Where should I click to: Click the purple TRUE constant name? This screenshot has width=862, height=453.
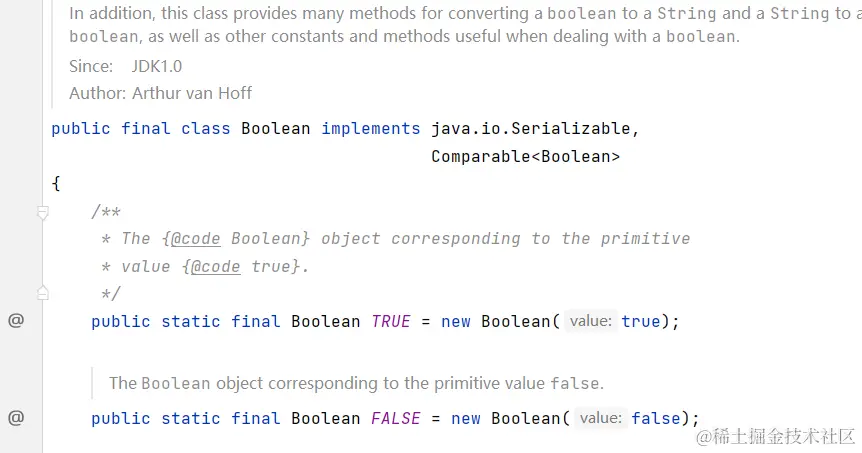click(x=391, y=321)
